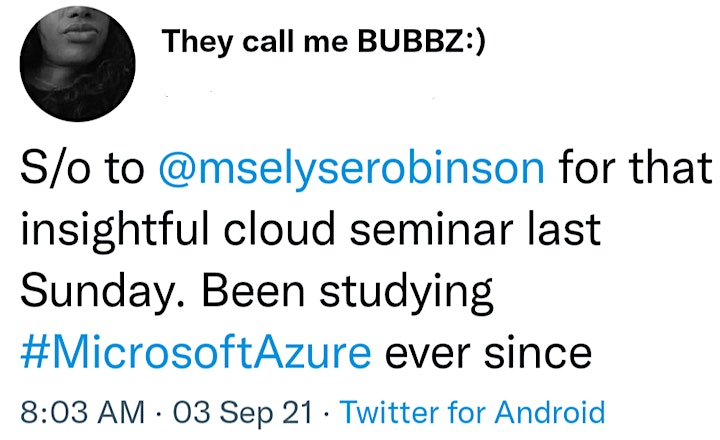The height and width of the screenshot is (440, 720).
Task: Select the 8:03 AM timestamp
Action: (x=83, y=412)
